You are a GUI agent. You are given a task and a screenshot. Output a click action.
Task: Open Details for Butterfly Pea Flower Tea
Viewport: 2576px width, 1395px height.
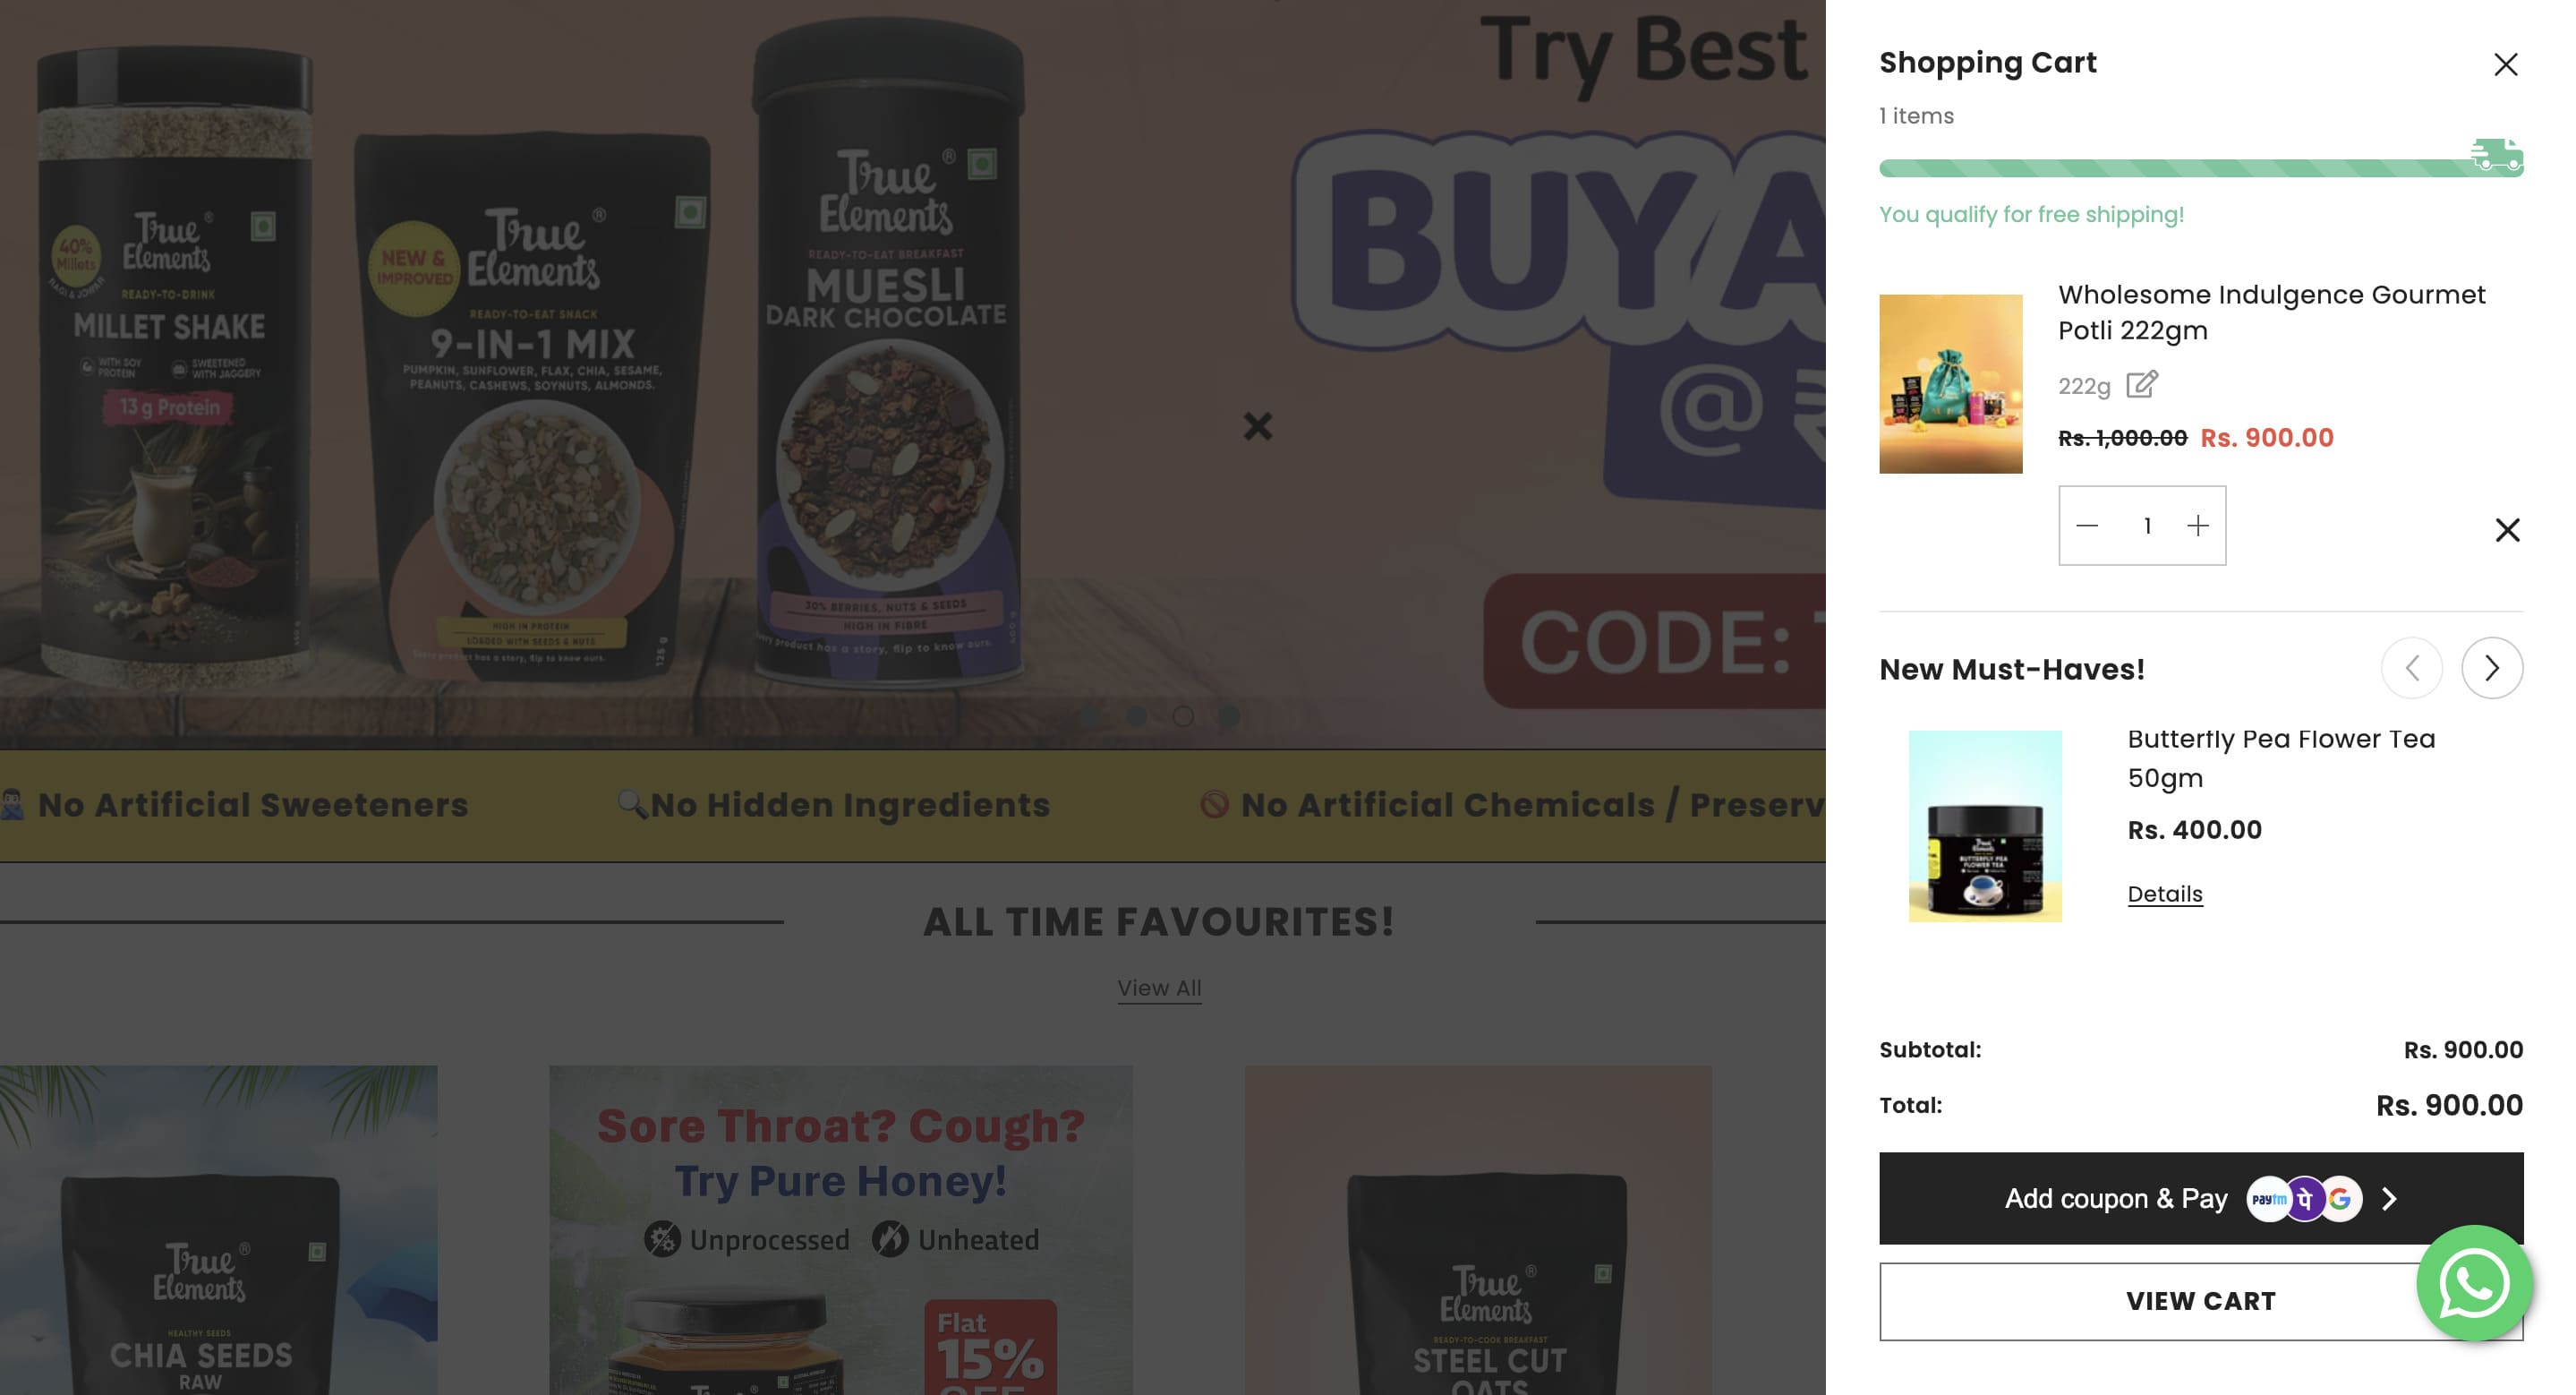point(2164,894)
